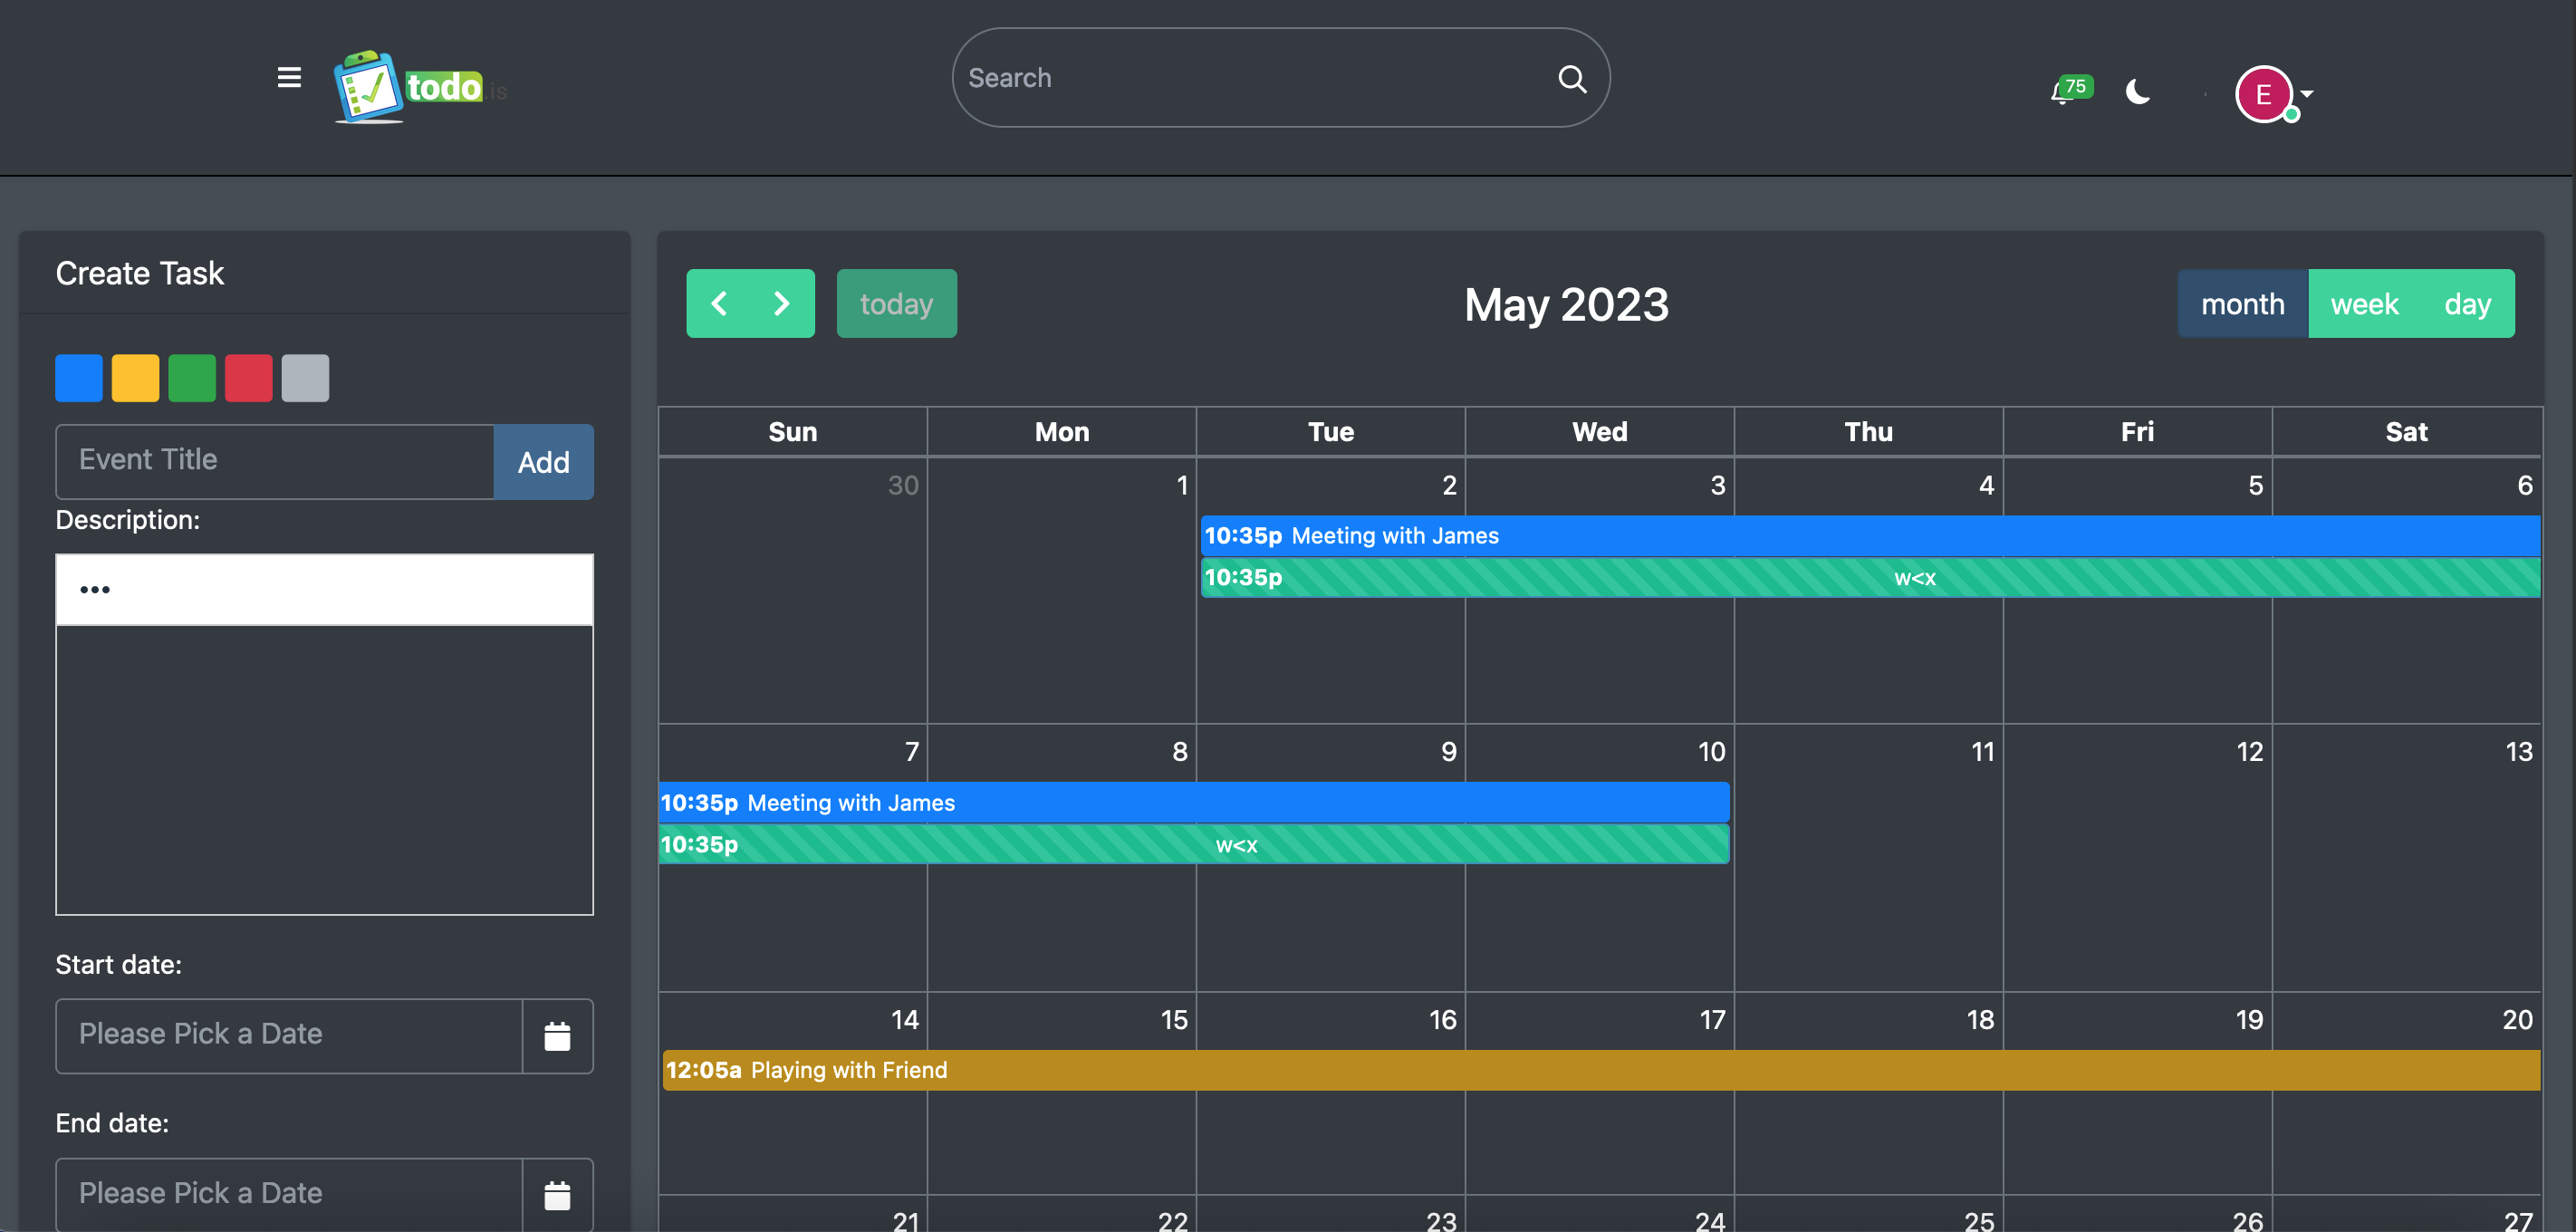Image resolution: width=2576 pixels, height=1232 pixels.
Task: Open the notifications bell with 75 badge
Action: coord(2066,92)
